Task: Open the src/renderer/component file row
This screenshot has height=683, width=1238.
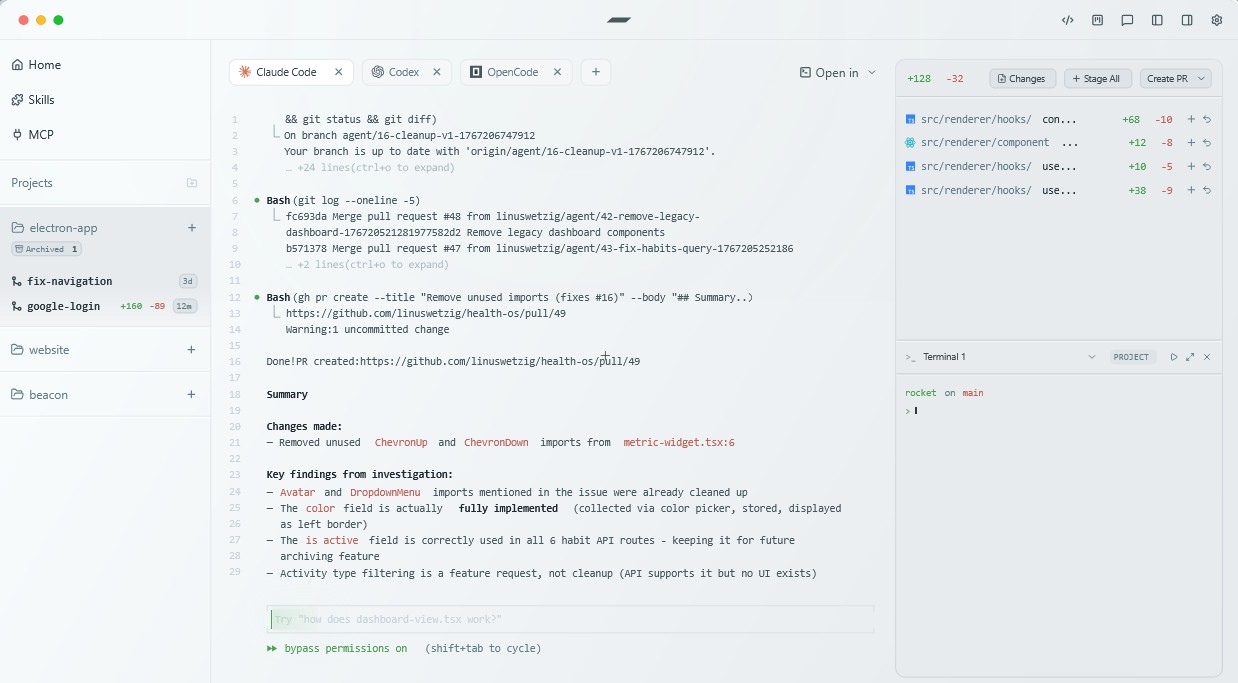Action: (x=1058, y=143)
